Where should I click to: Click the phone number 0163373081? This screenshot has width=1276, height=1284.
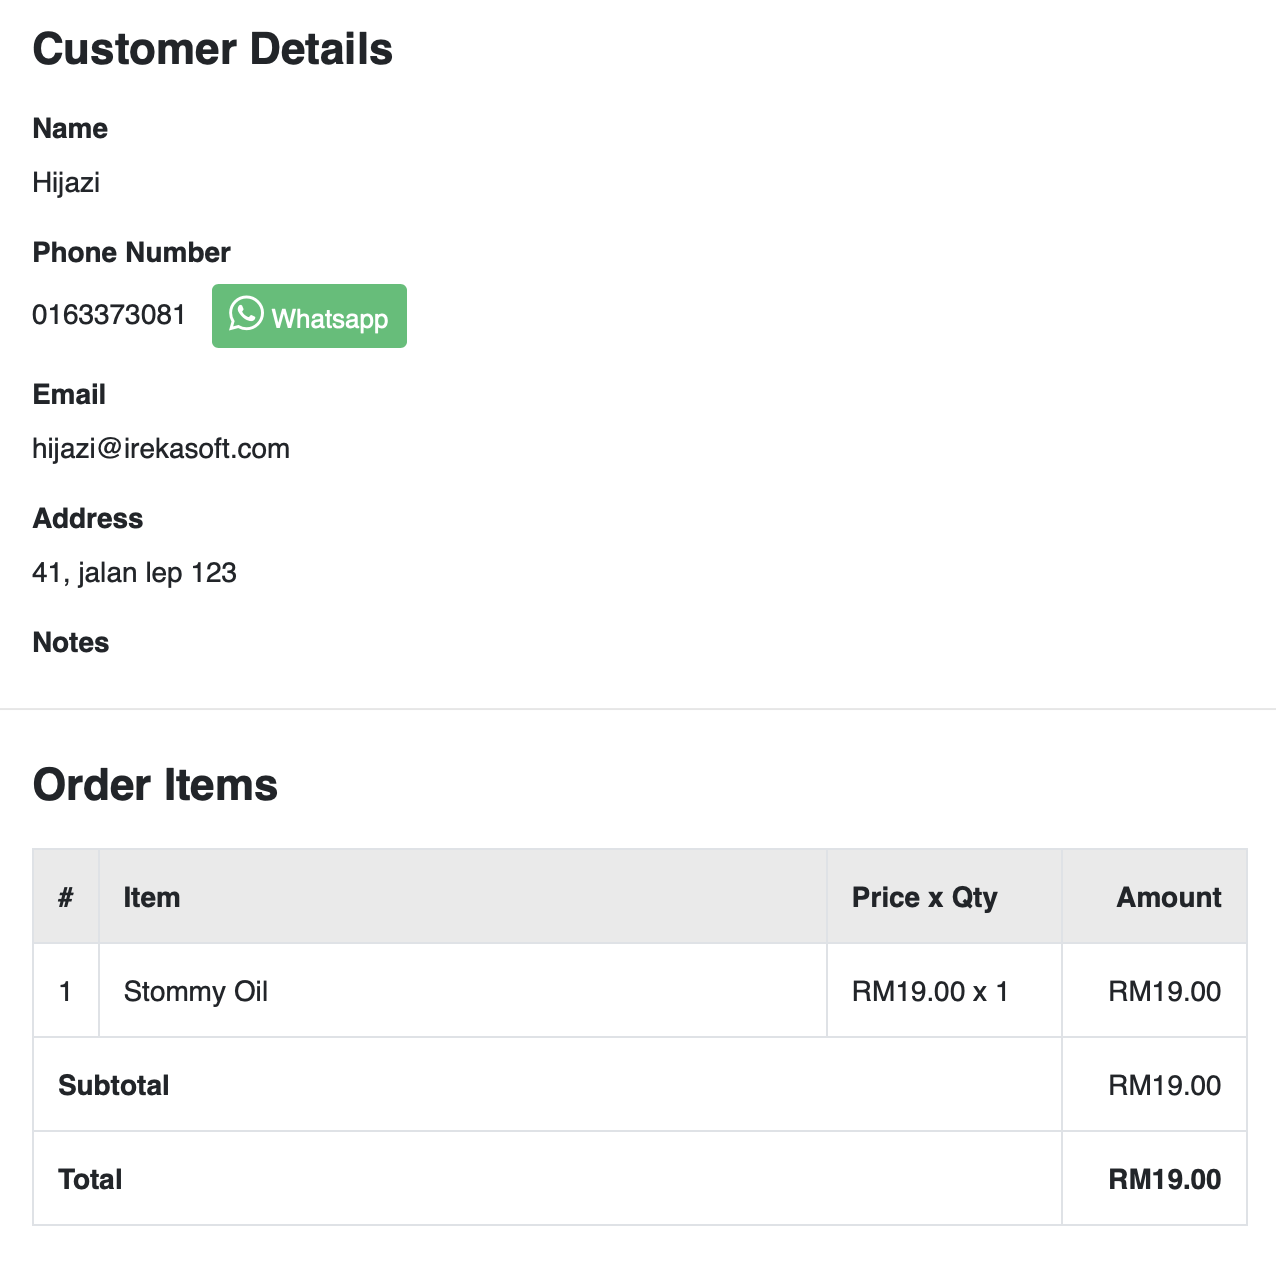[109, 315]
